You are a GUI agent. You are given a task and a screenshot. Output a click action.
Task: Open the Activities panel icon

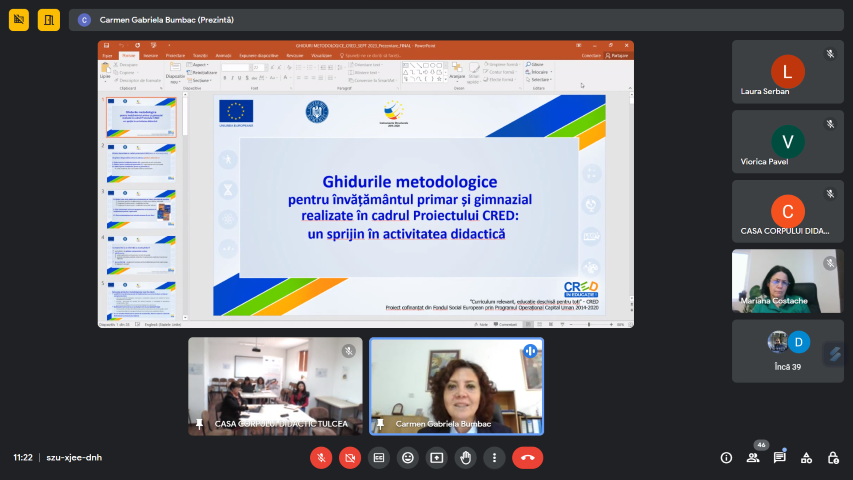tap(806, 457)
